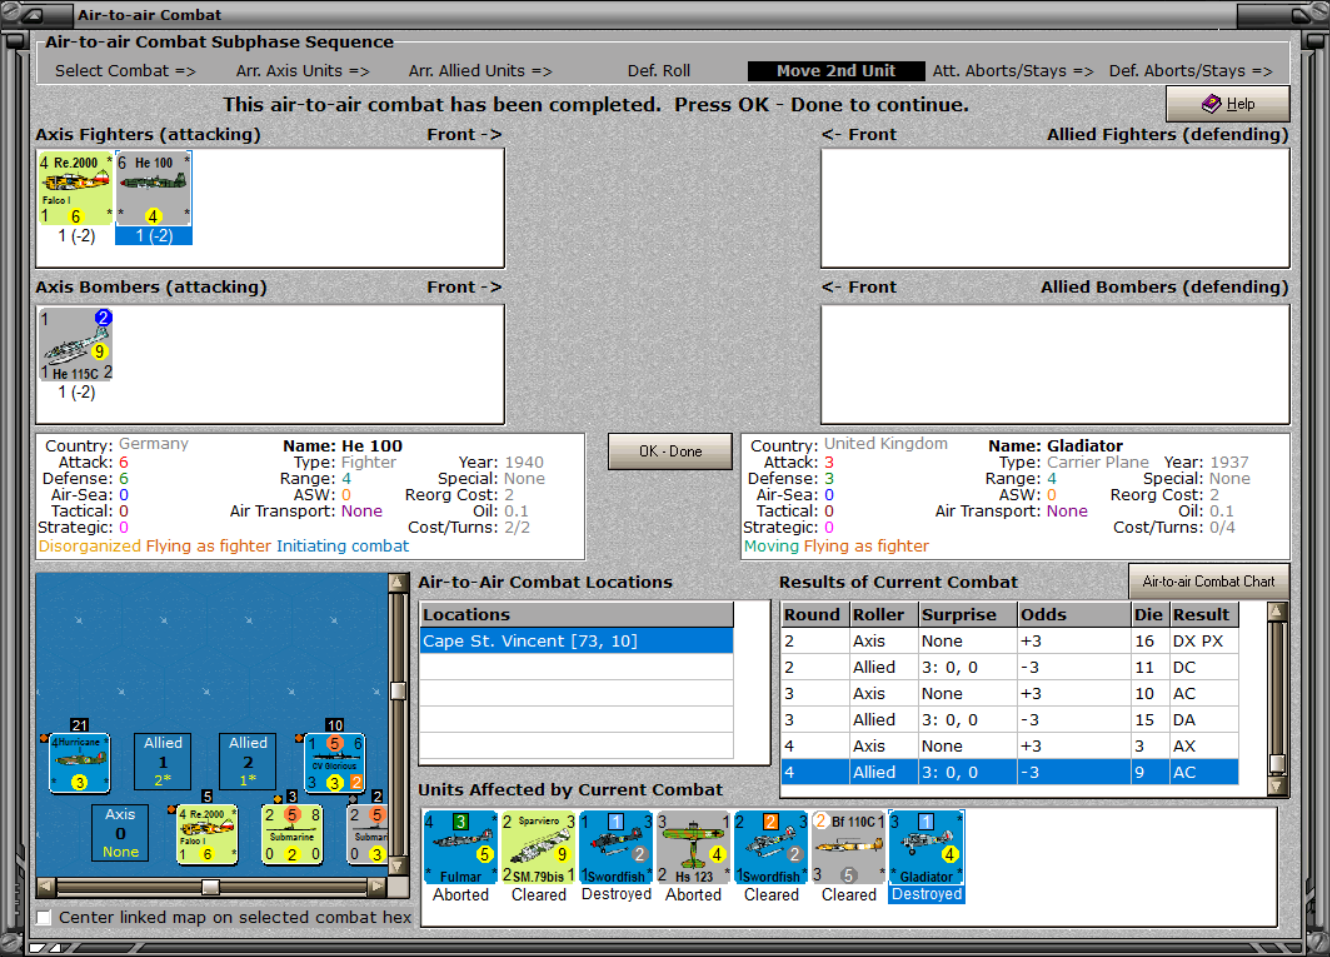1330x957 pixels.
Task: Click the linked map vertical scroll up arrow
Action: click(398, 583)
